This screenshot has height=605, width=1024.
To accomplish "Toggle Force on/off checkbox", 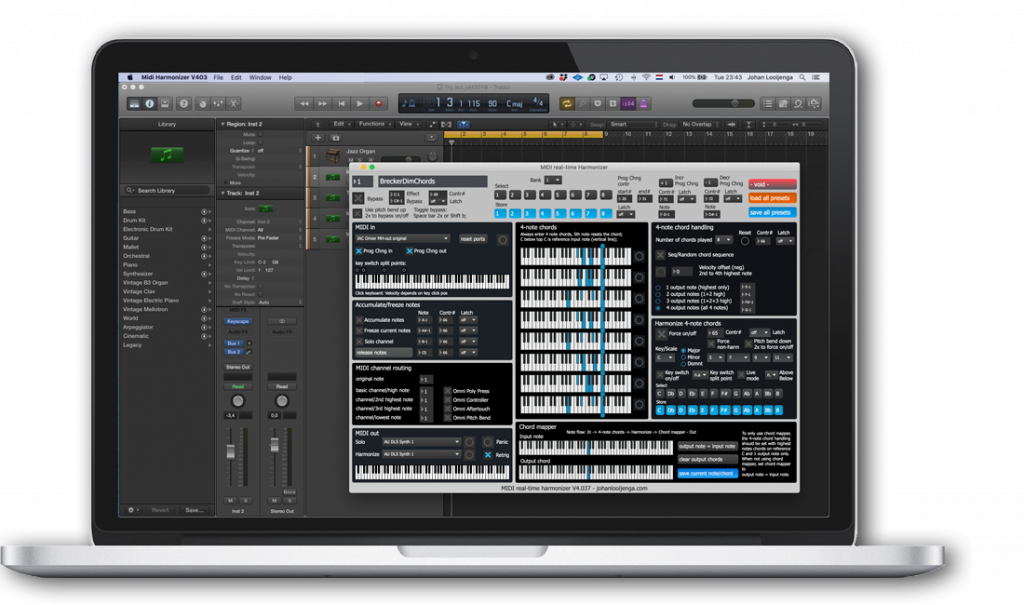I will 661,333.
